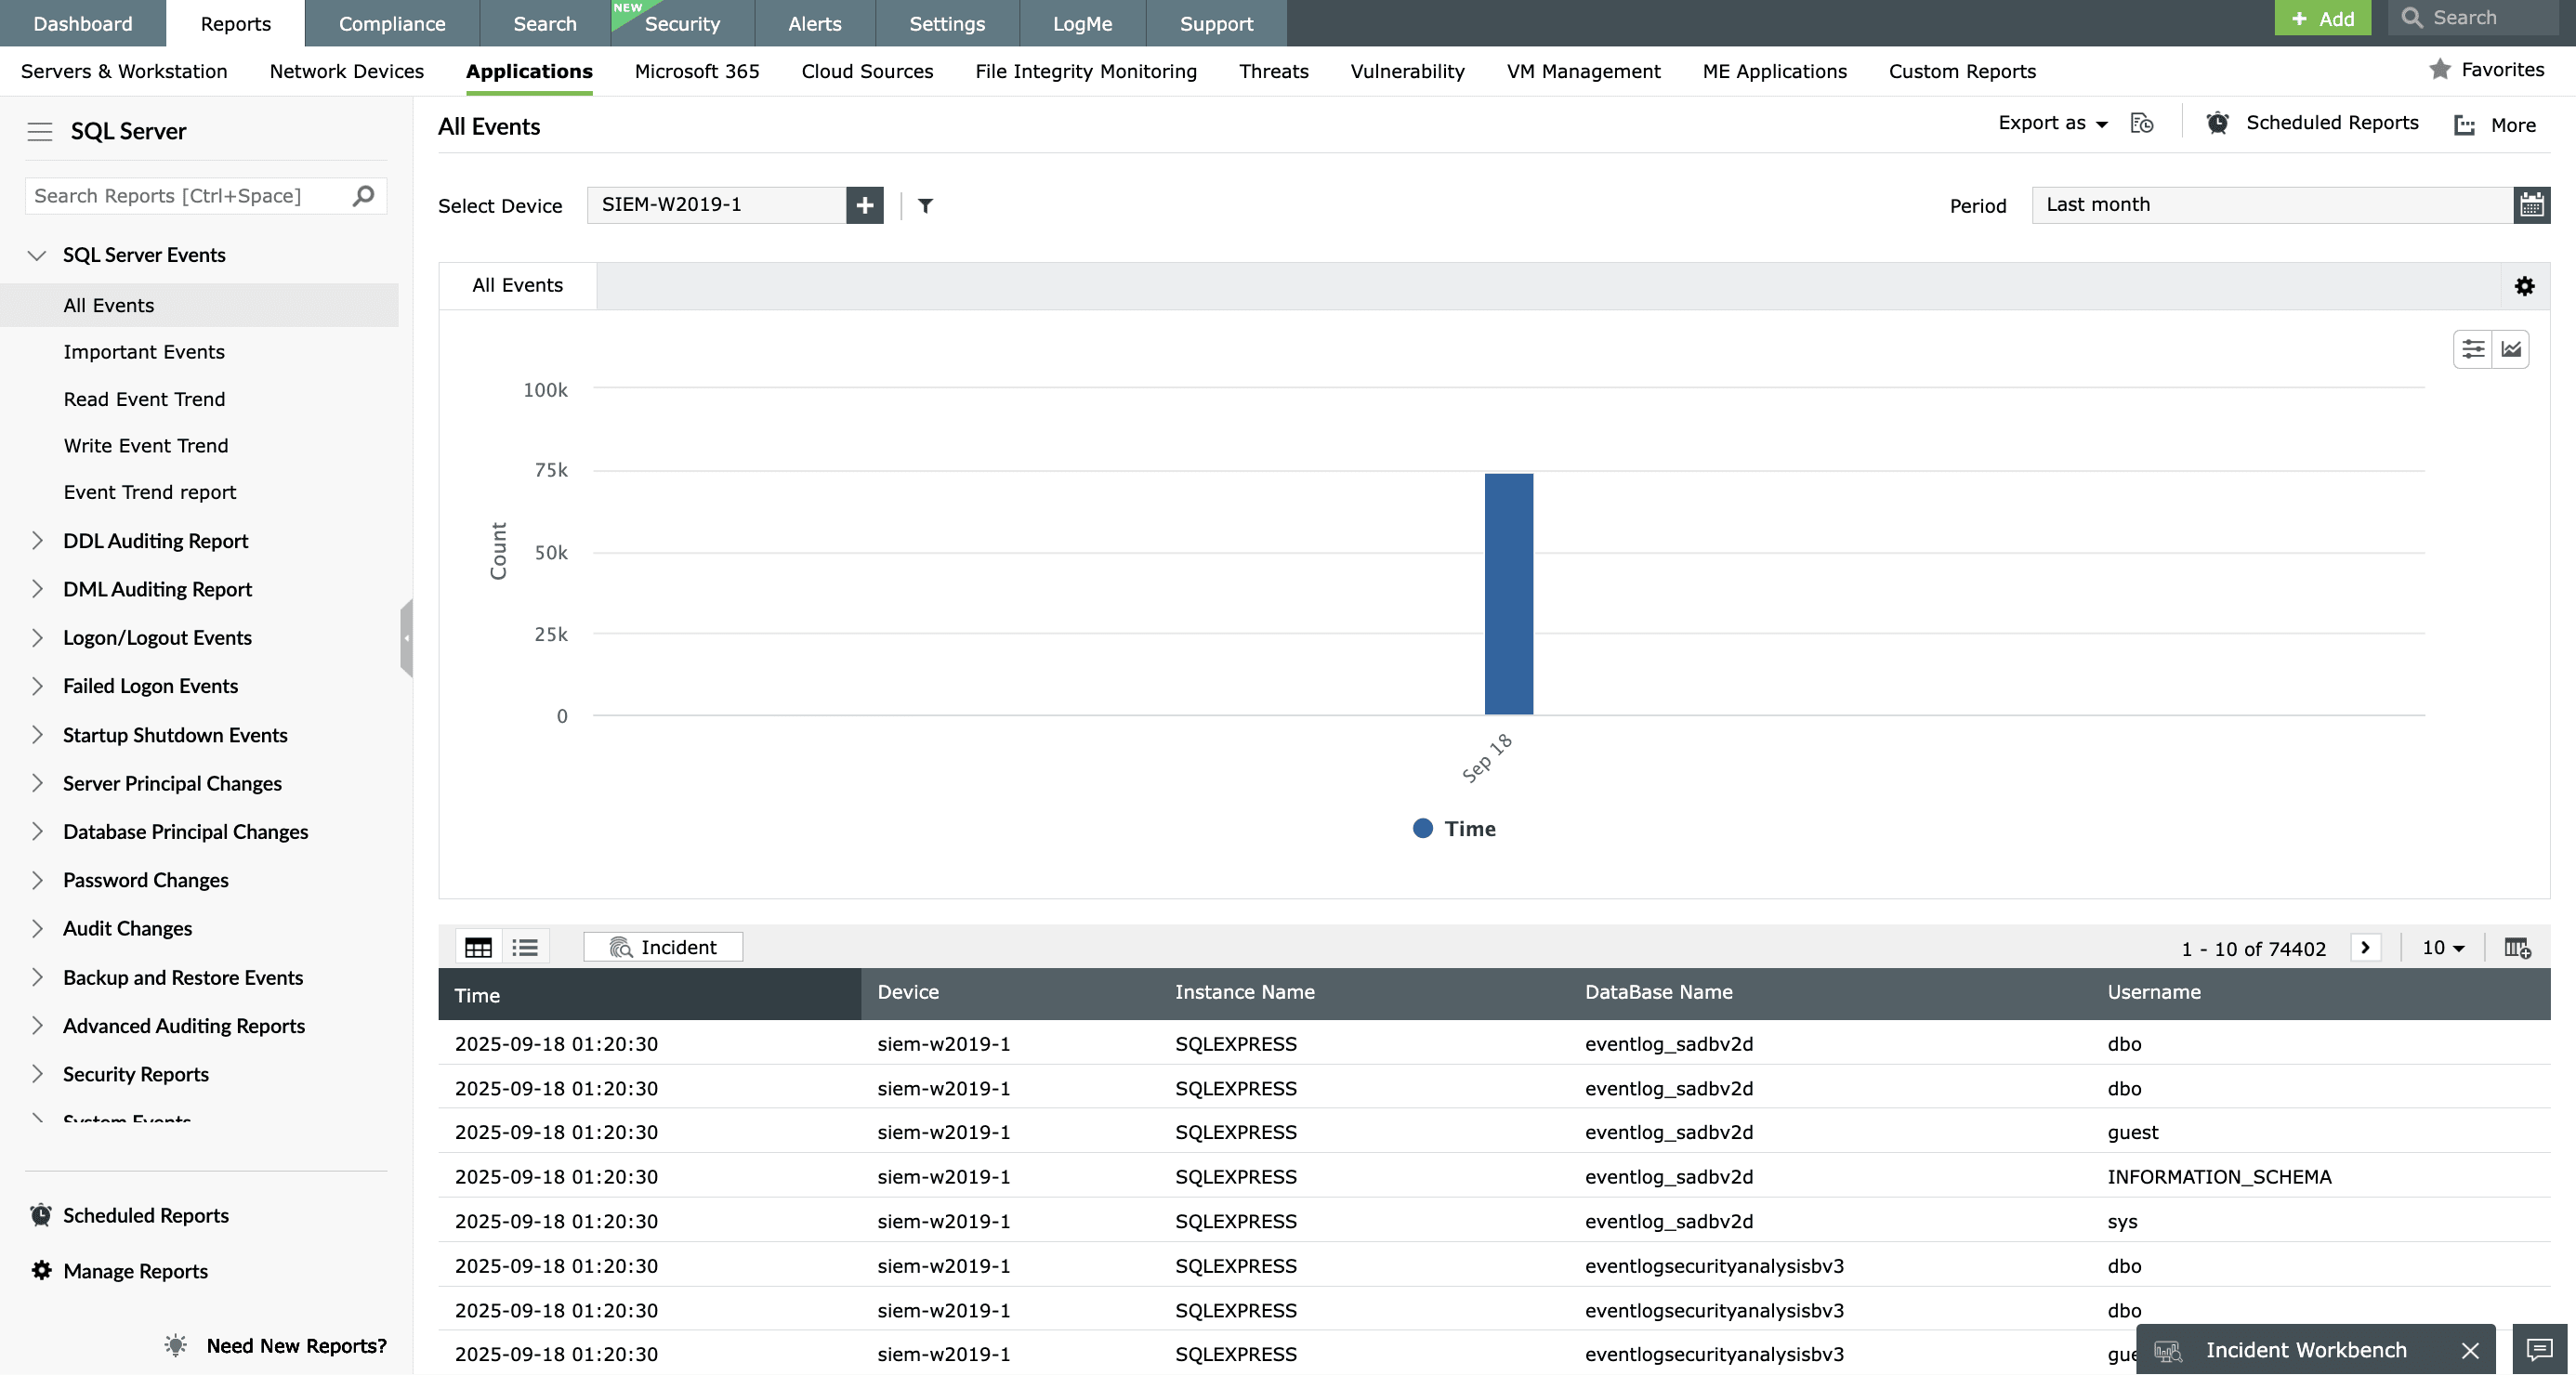The width and height of the screenshot is (2576, 1375).
Task: Open the Period calendar picker icon
Action: [x=2531, y=205]
